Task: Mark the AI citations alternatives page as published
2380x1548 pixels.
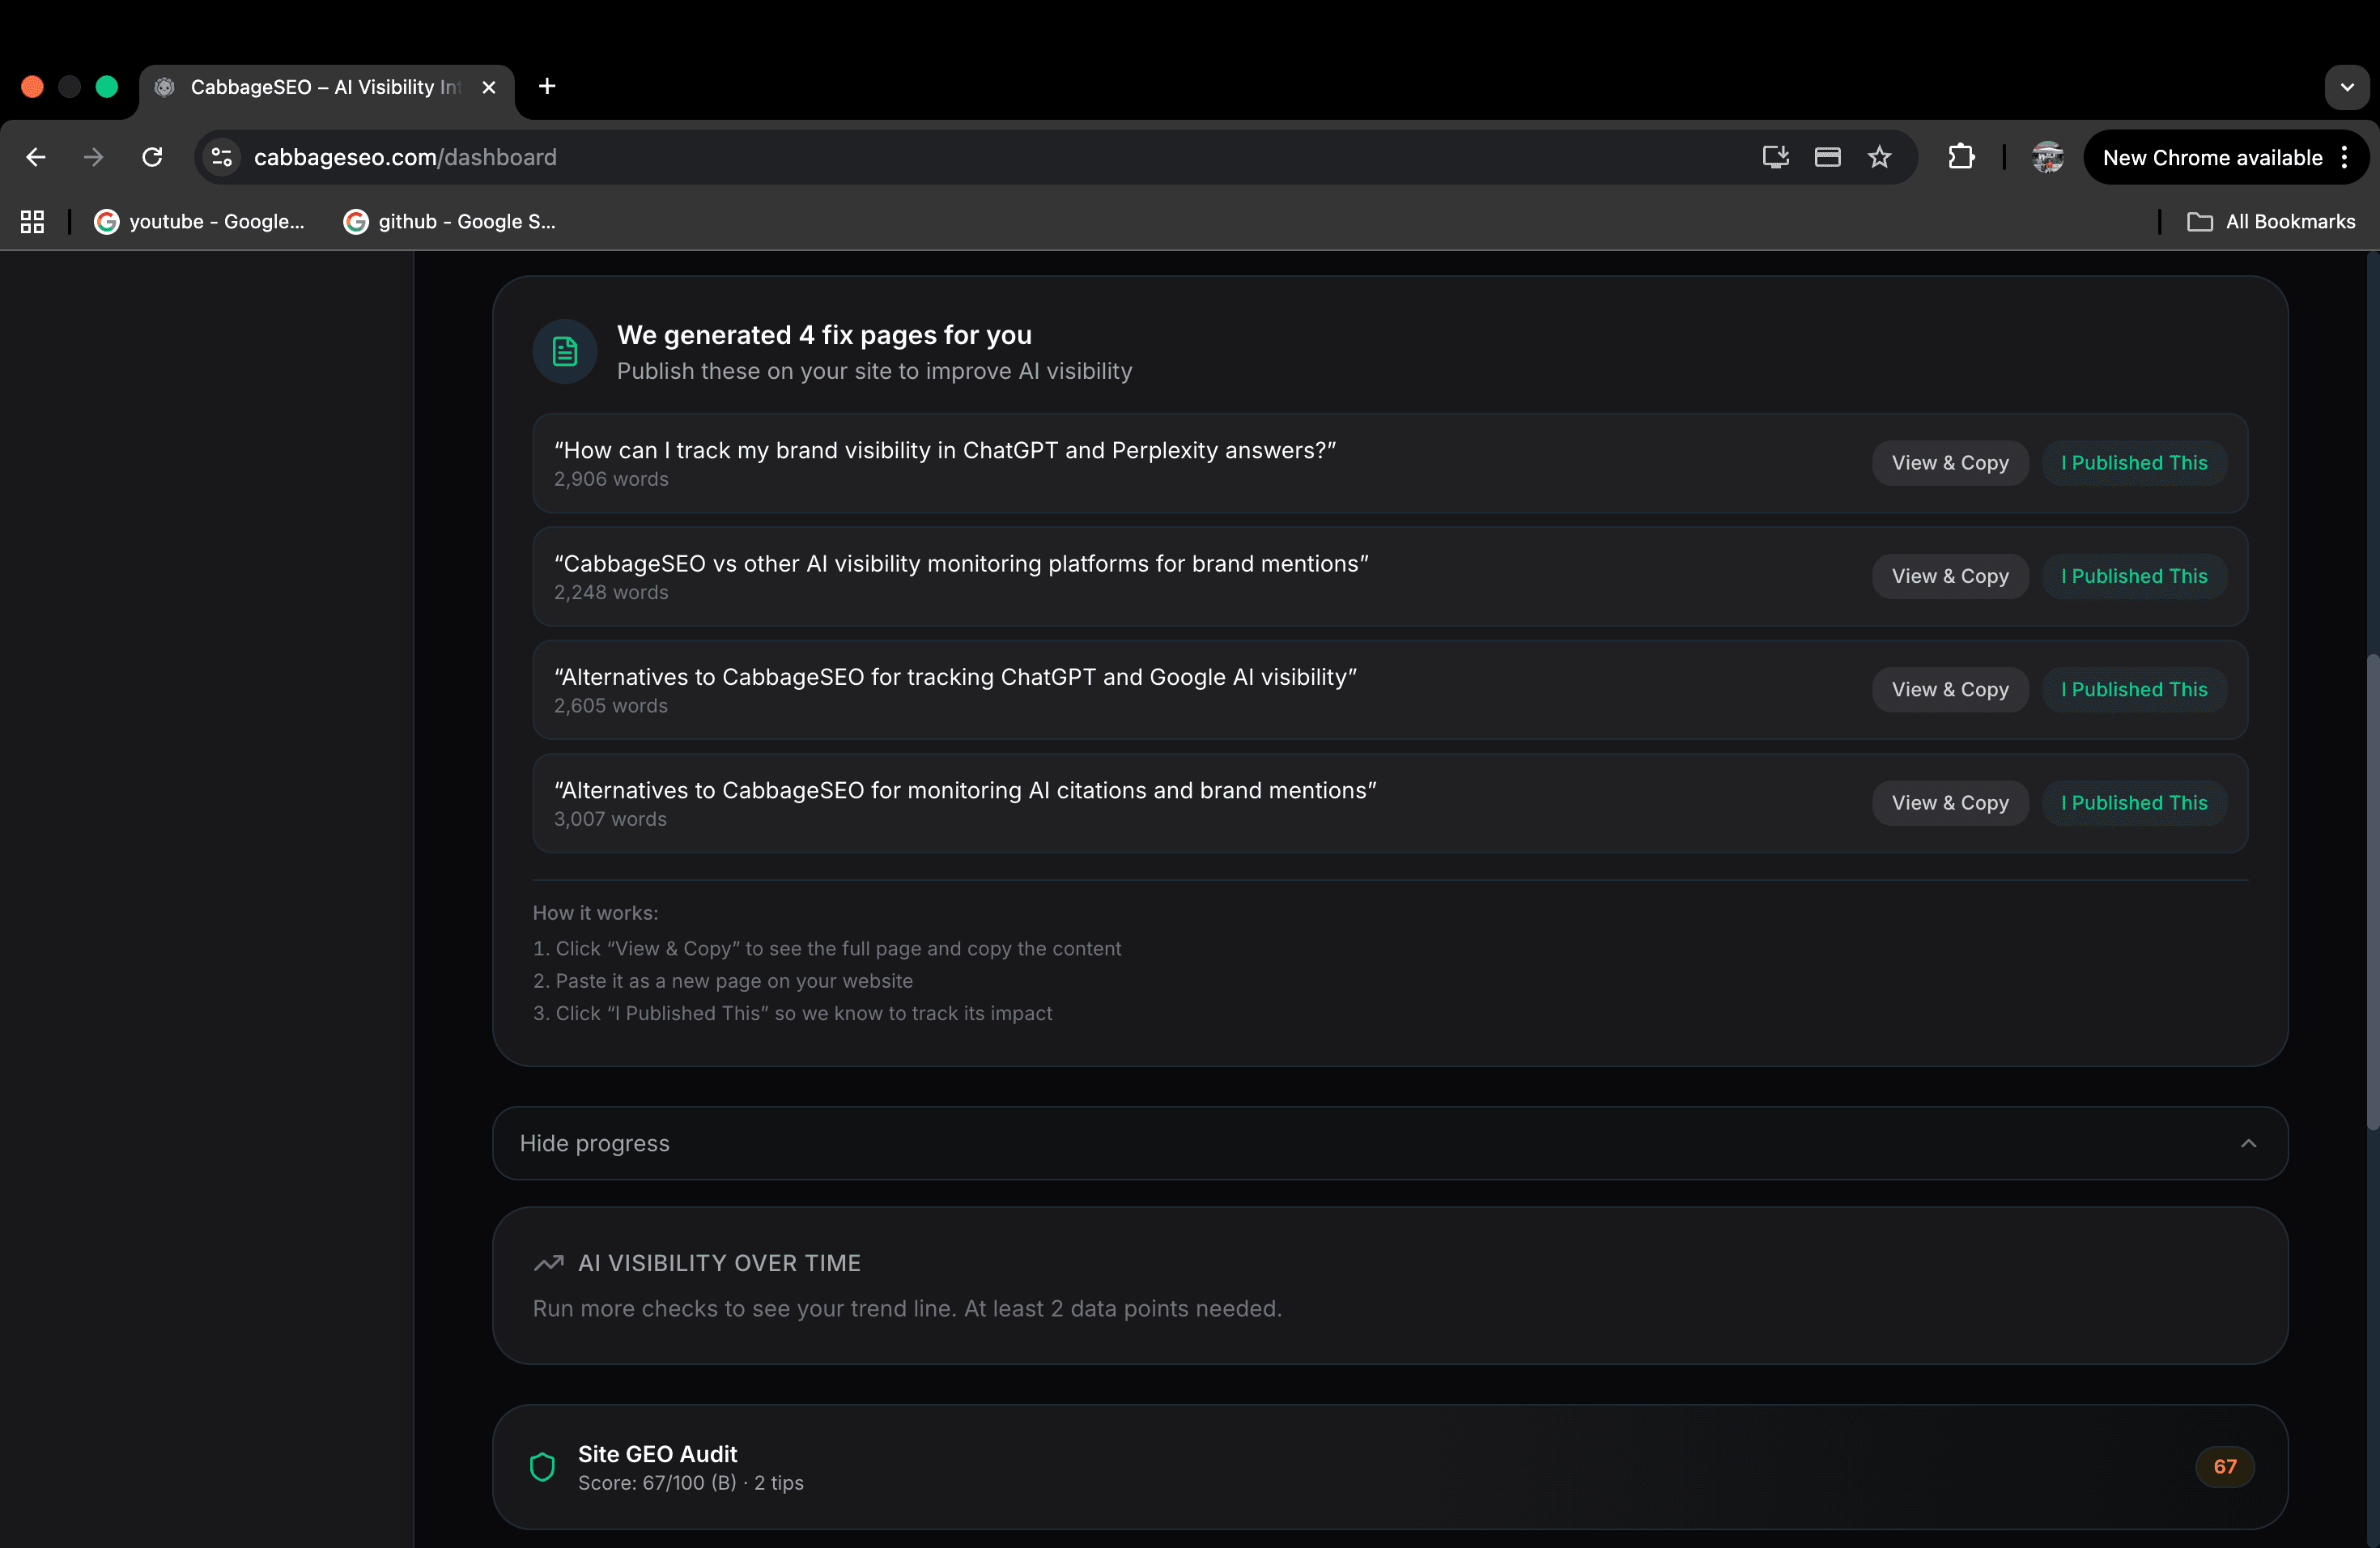Action: pyautogui.click(x=2133, y=802)
